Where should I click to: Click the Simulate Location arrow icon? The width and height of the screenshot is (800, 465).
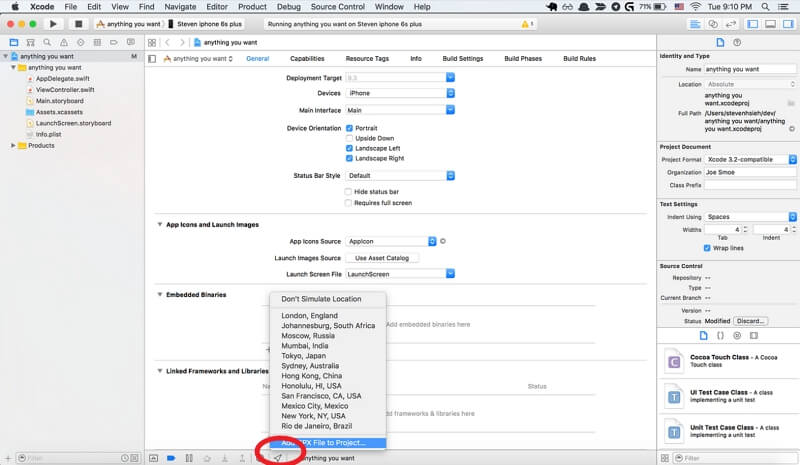[278, 458]
